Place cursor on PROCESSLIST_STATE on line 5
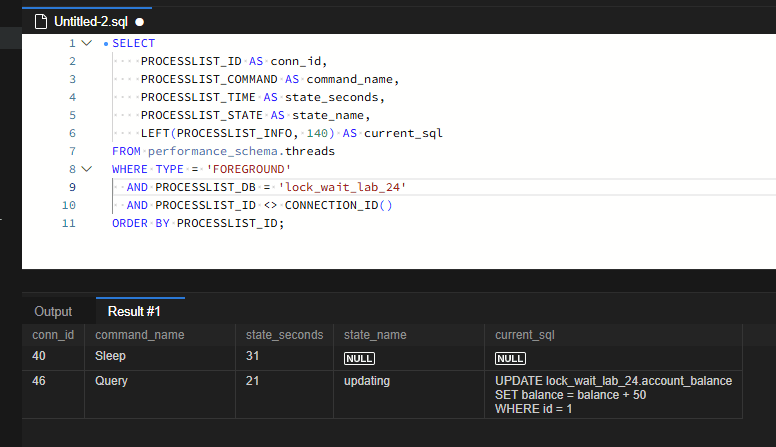The height and width of the screenshot is (447, 776). (201, 115)
